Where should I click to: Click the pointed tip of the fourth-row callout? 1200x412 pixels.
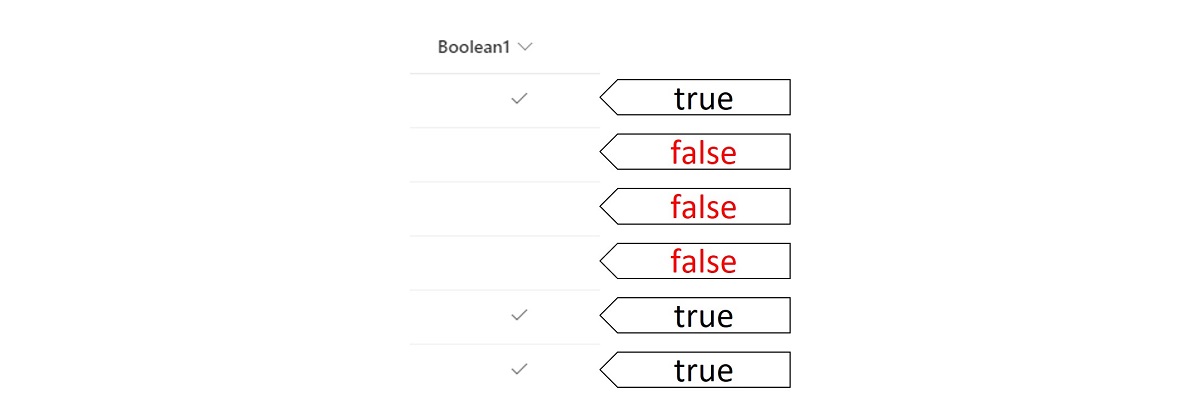click(x=603, y=261)
